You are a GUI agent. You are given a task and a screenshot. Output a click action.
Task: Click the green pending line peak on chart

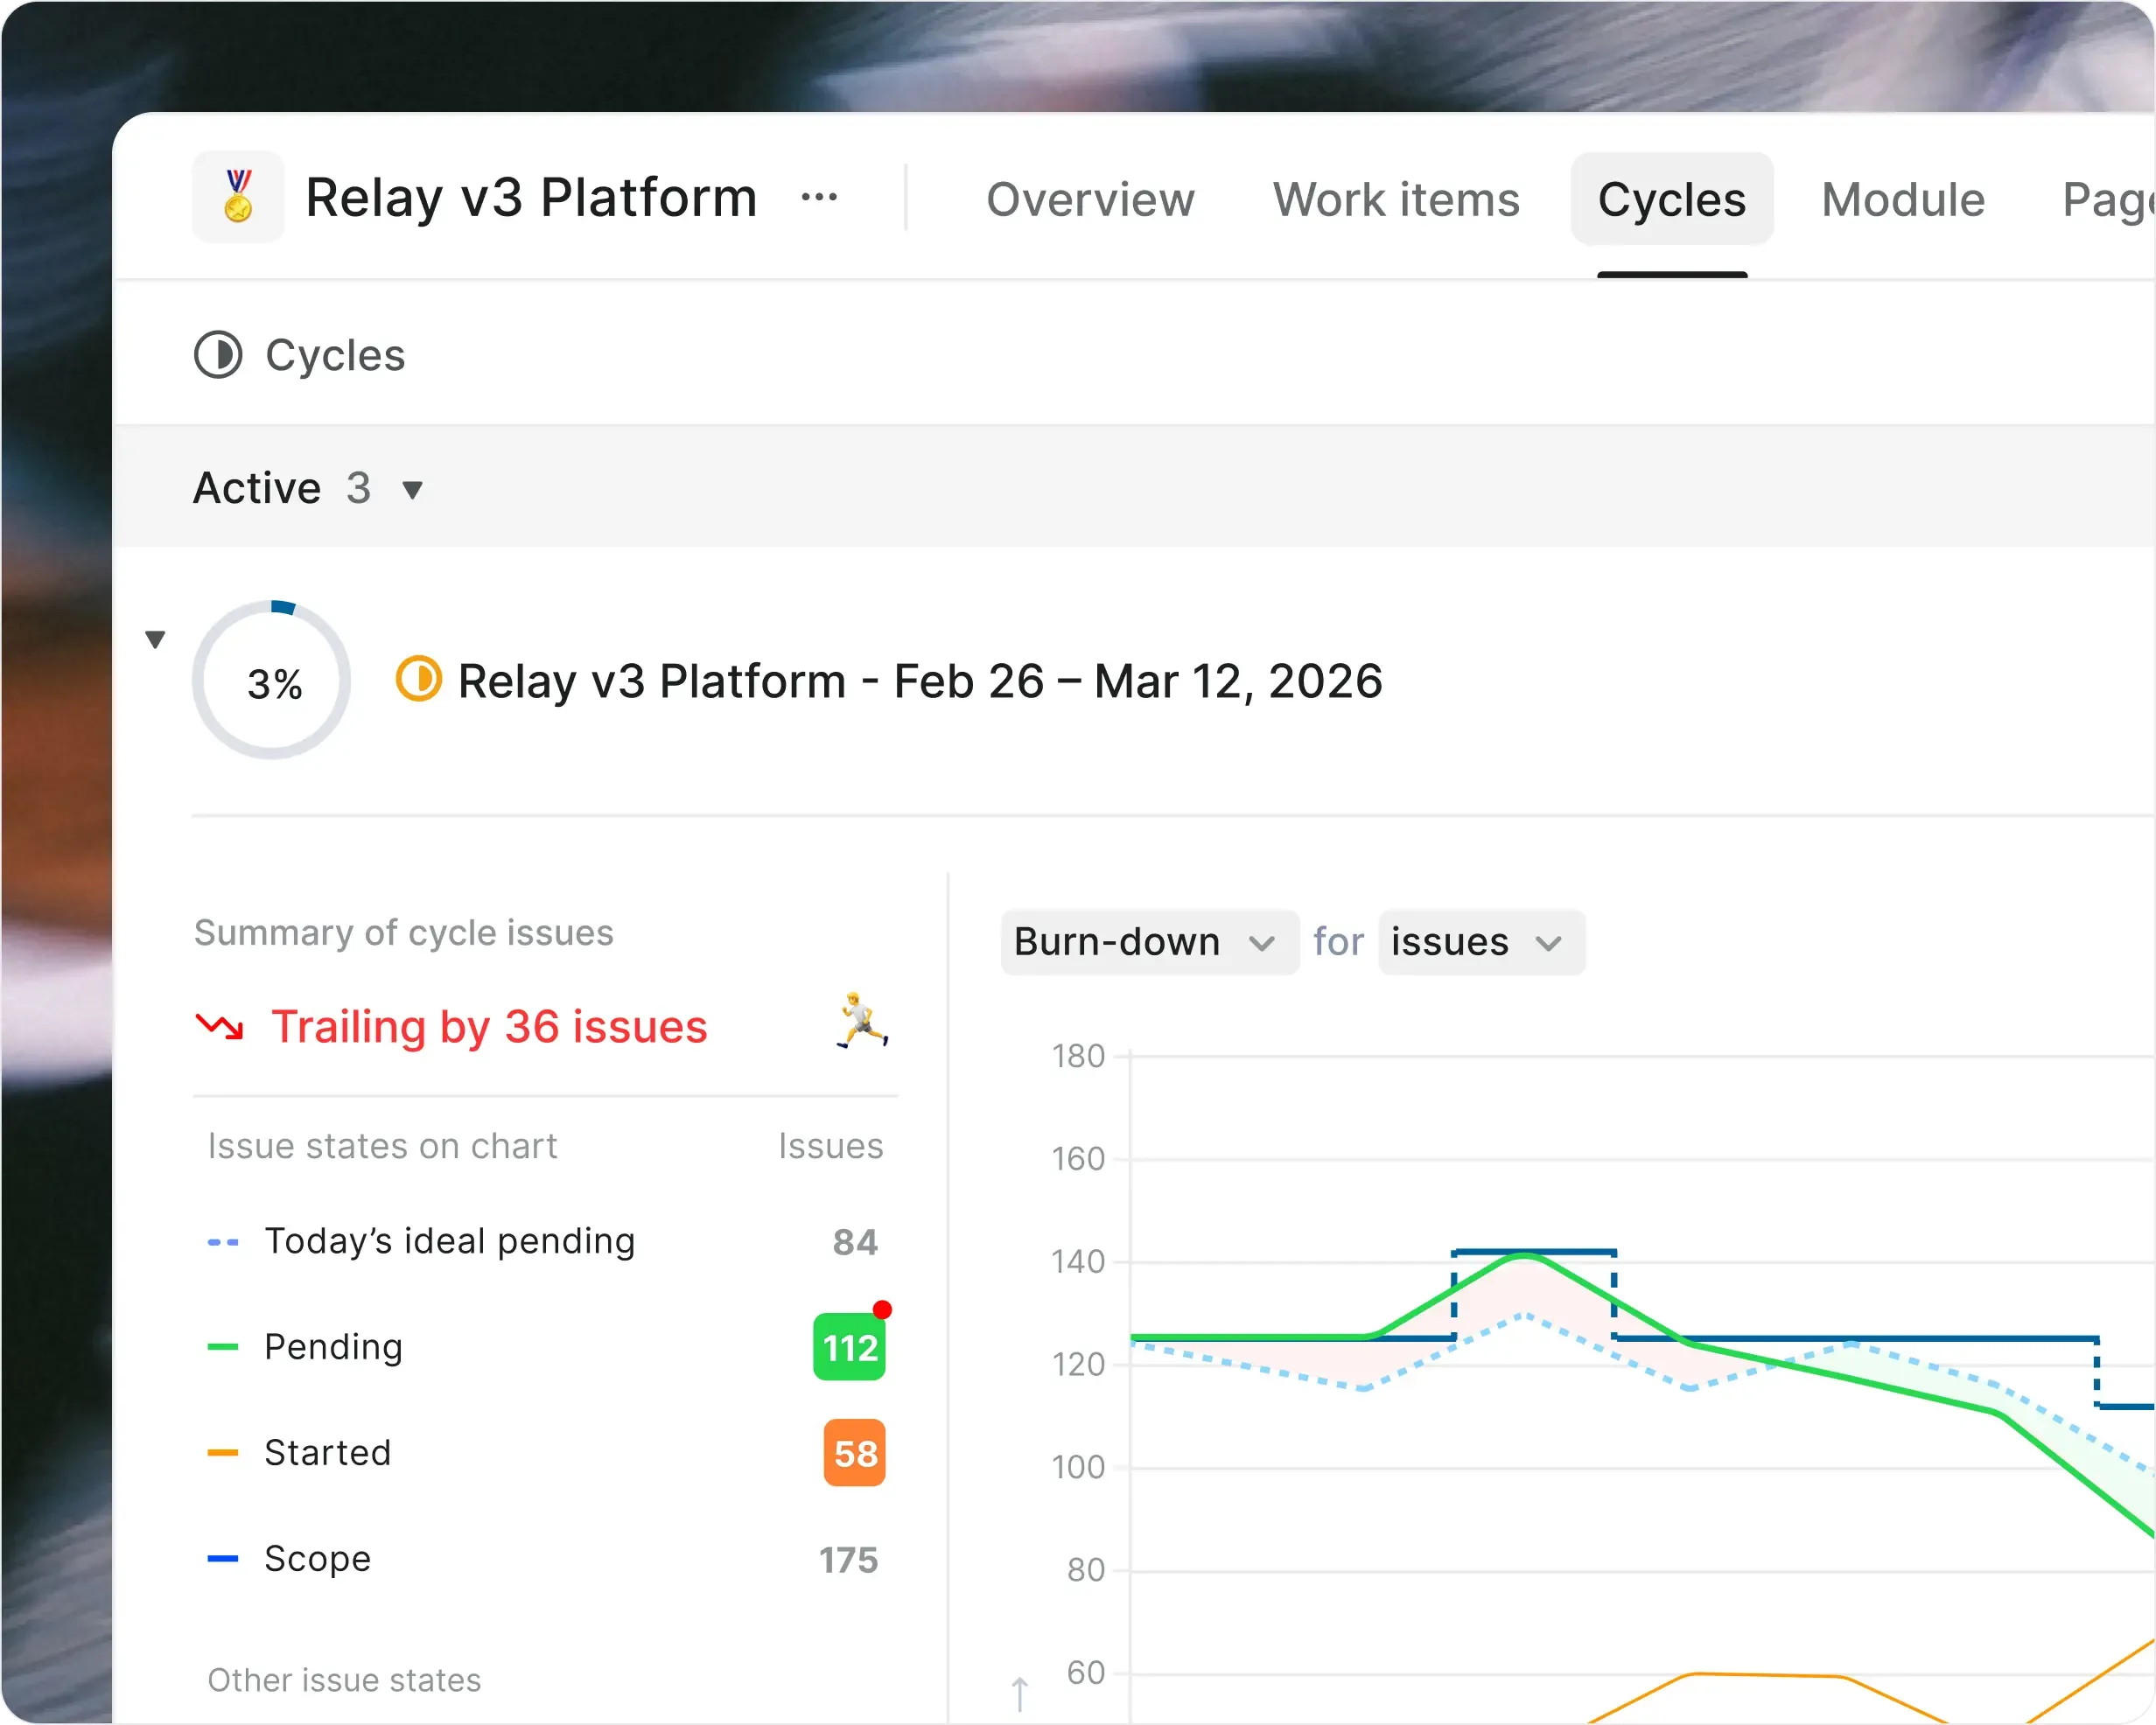pyautogui.click(x=1523, y=1256)
